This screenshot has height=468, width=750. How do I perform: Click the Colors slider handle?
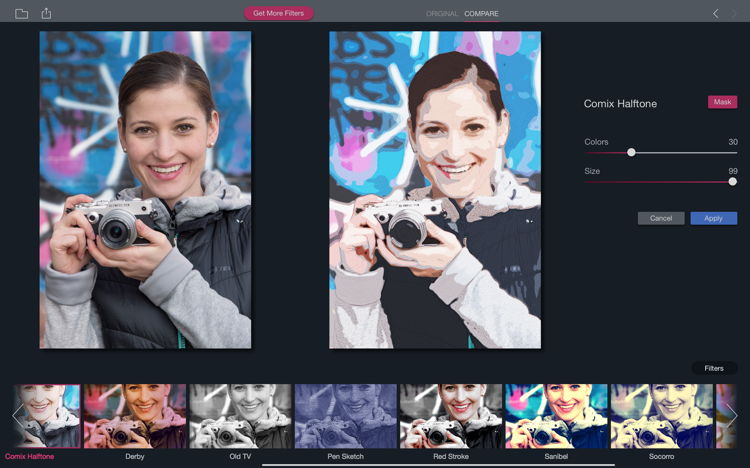(631, 152)
